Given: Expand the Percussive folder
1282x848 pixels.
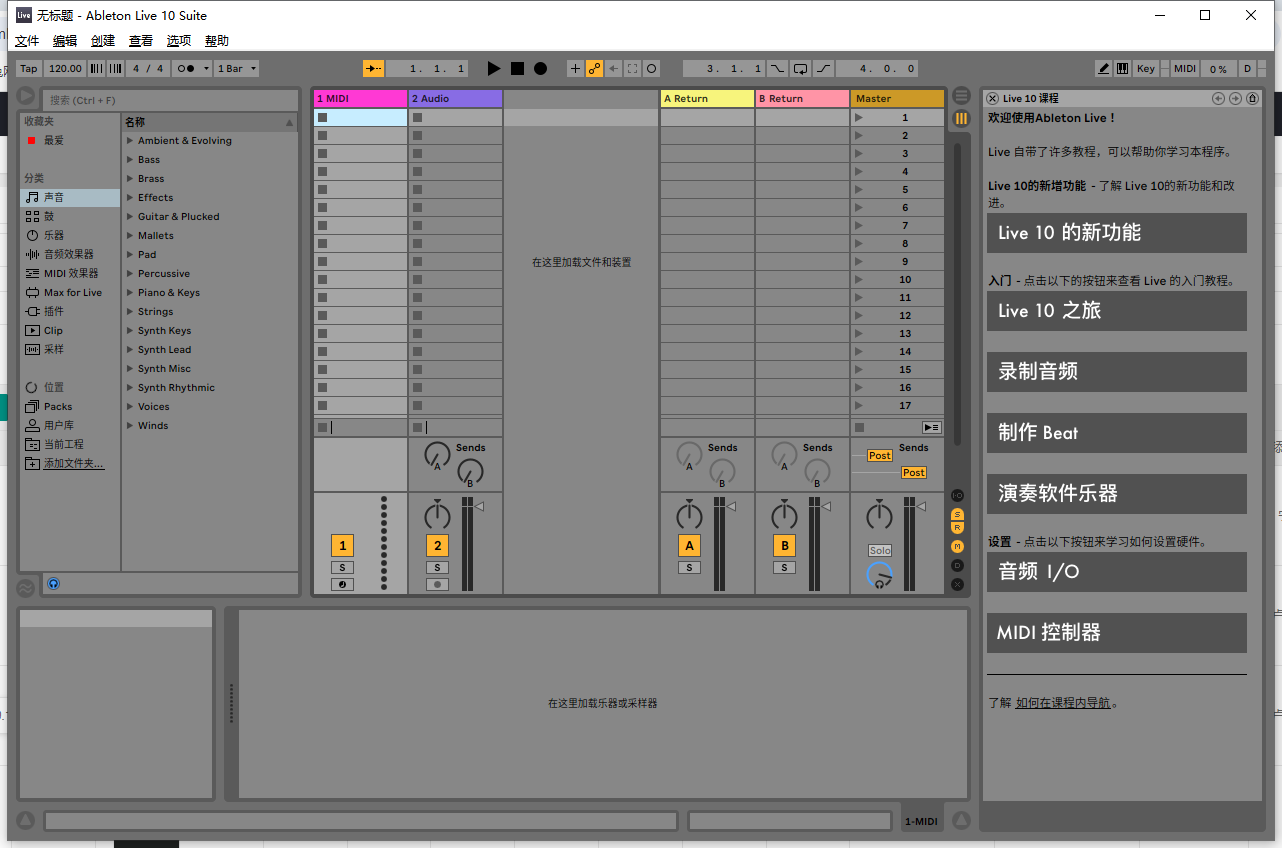Looking at the screenshot, I should point(130,274).
